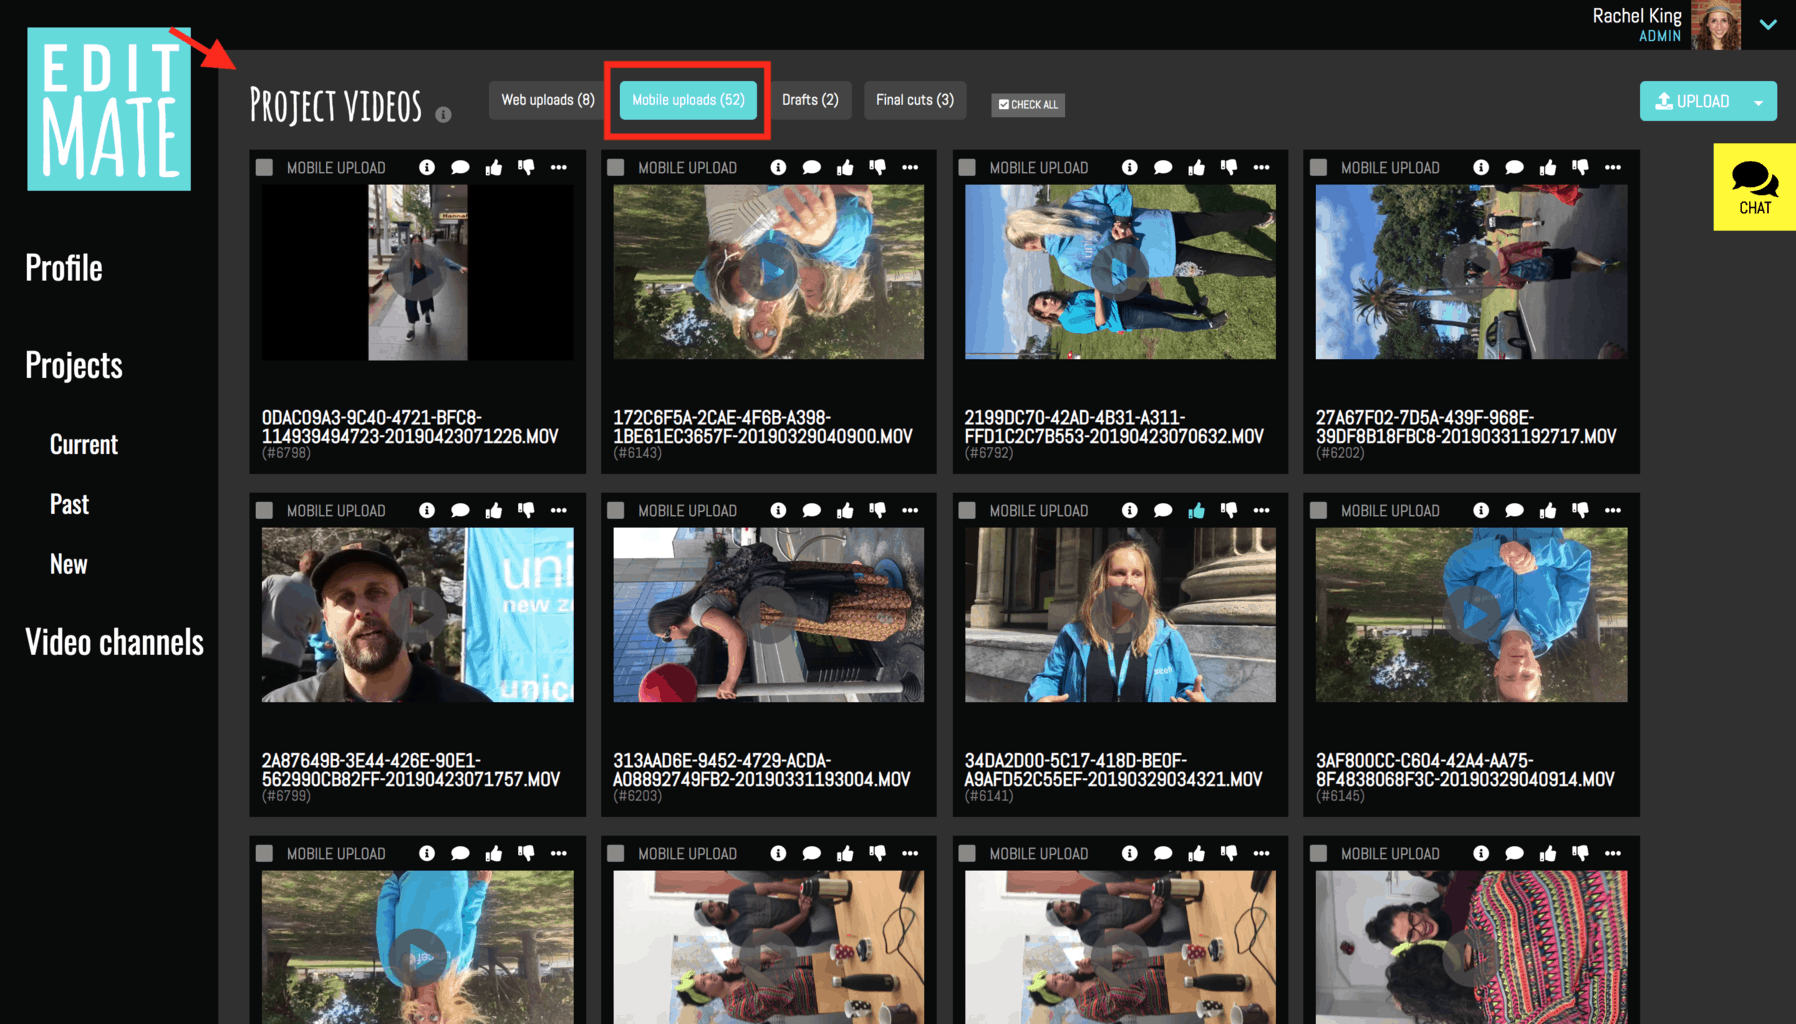Open more options for video #6143
This screenshot has height=1024, width=1796.
[910, 167]
